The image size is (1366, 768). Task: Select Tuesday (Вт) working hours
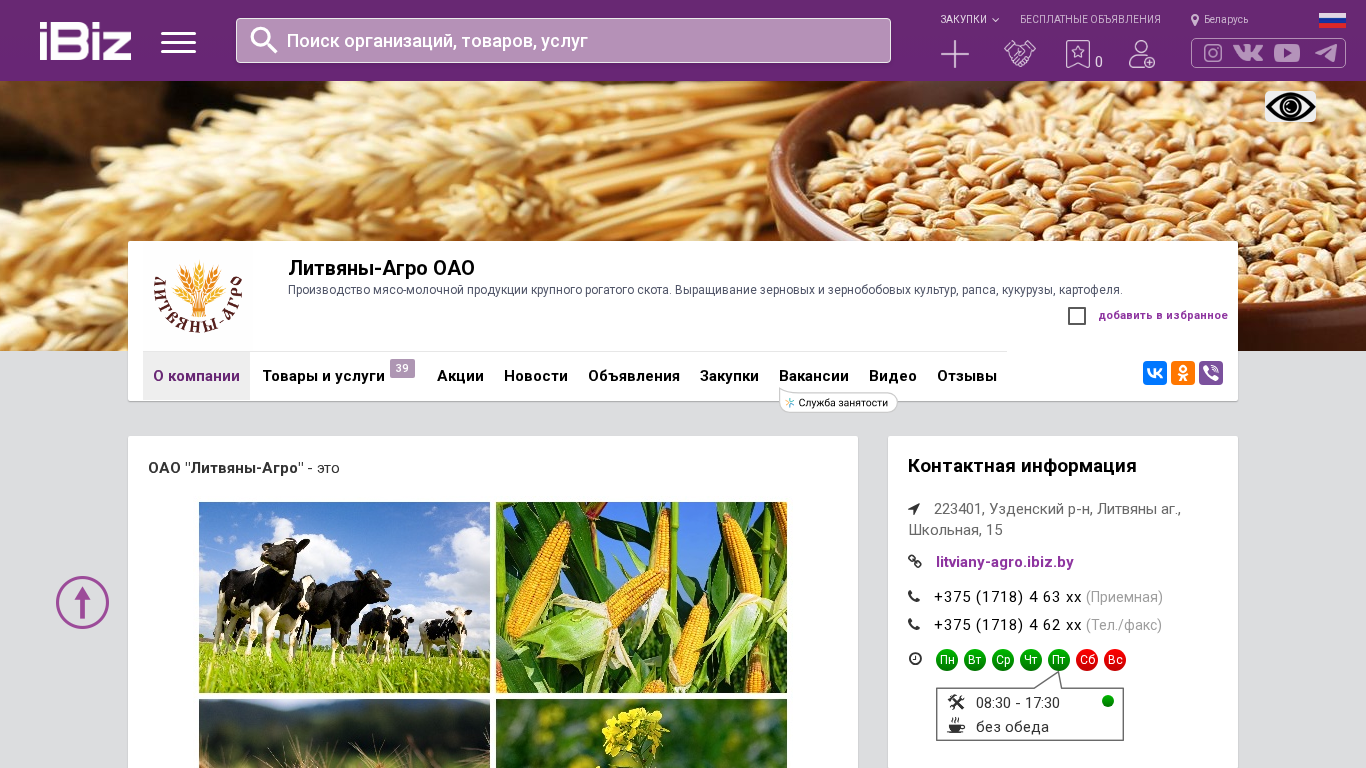[x=975, y=660]
